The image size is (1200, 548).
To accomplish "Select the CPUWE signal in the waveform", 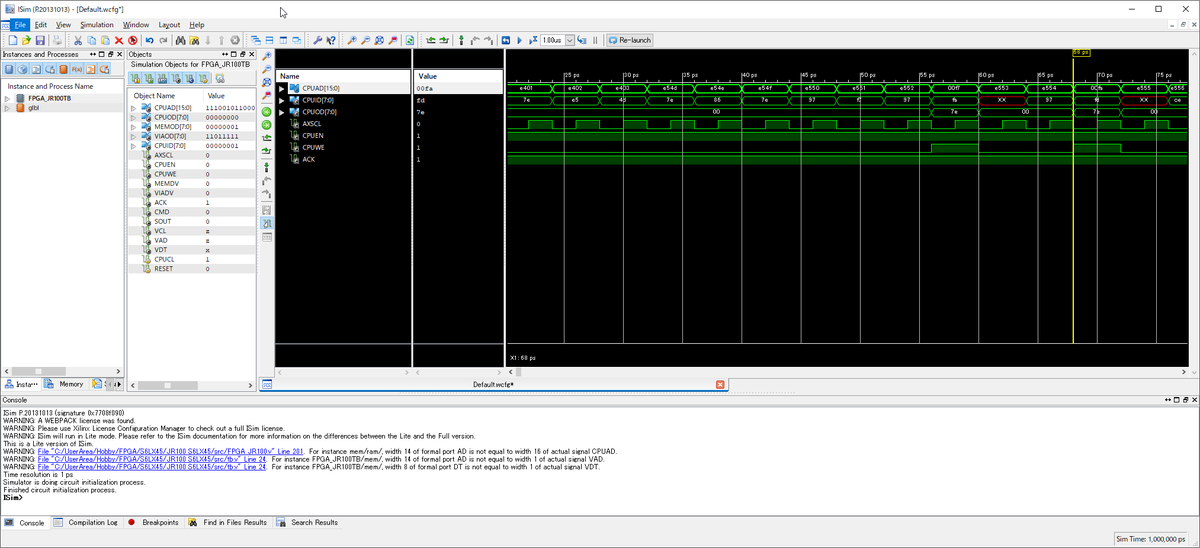I will (314, 147).
